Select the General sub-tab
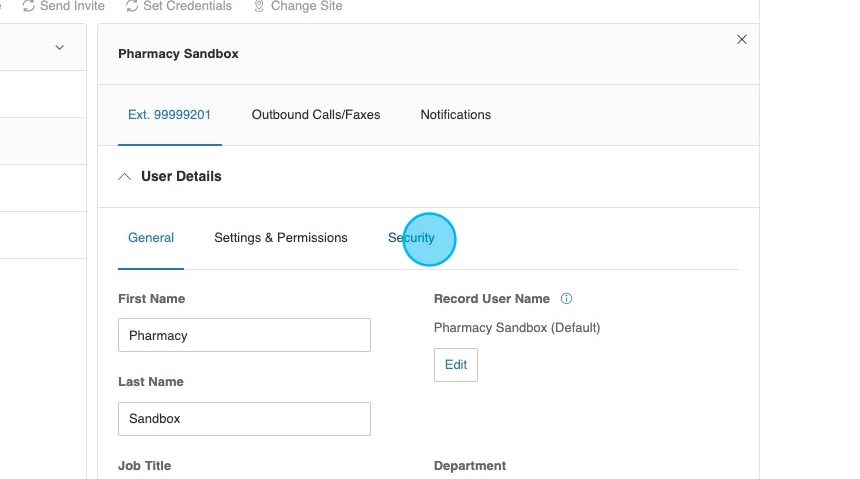 coord(151,238)
